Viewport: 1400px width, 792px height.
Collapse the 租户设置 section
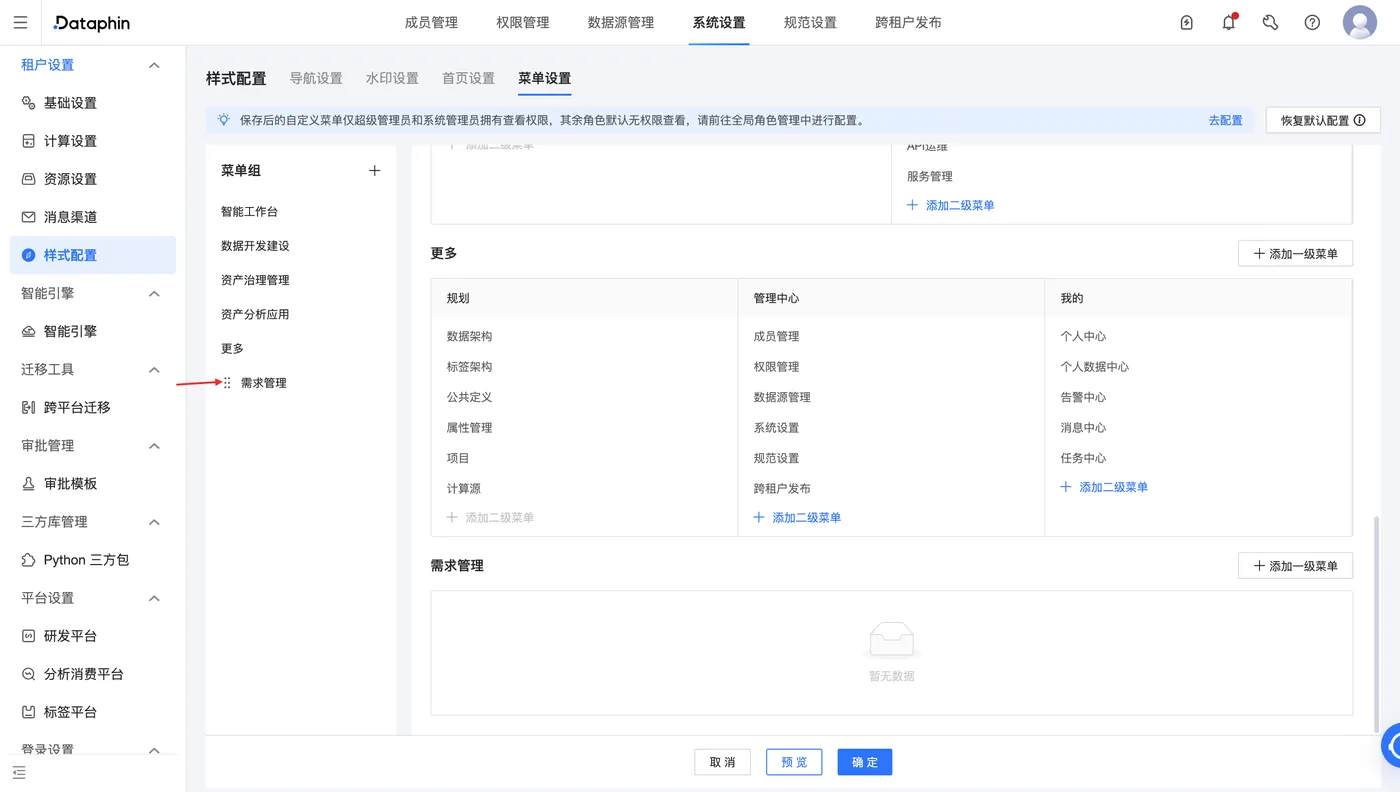pos(154,65)
